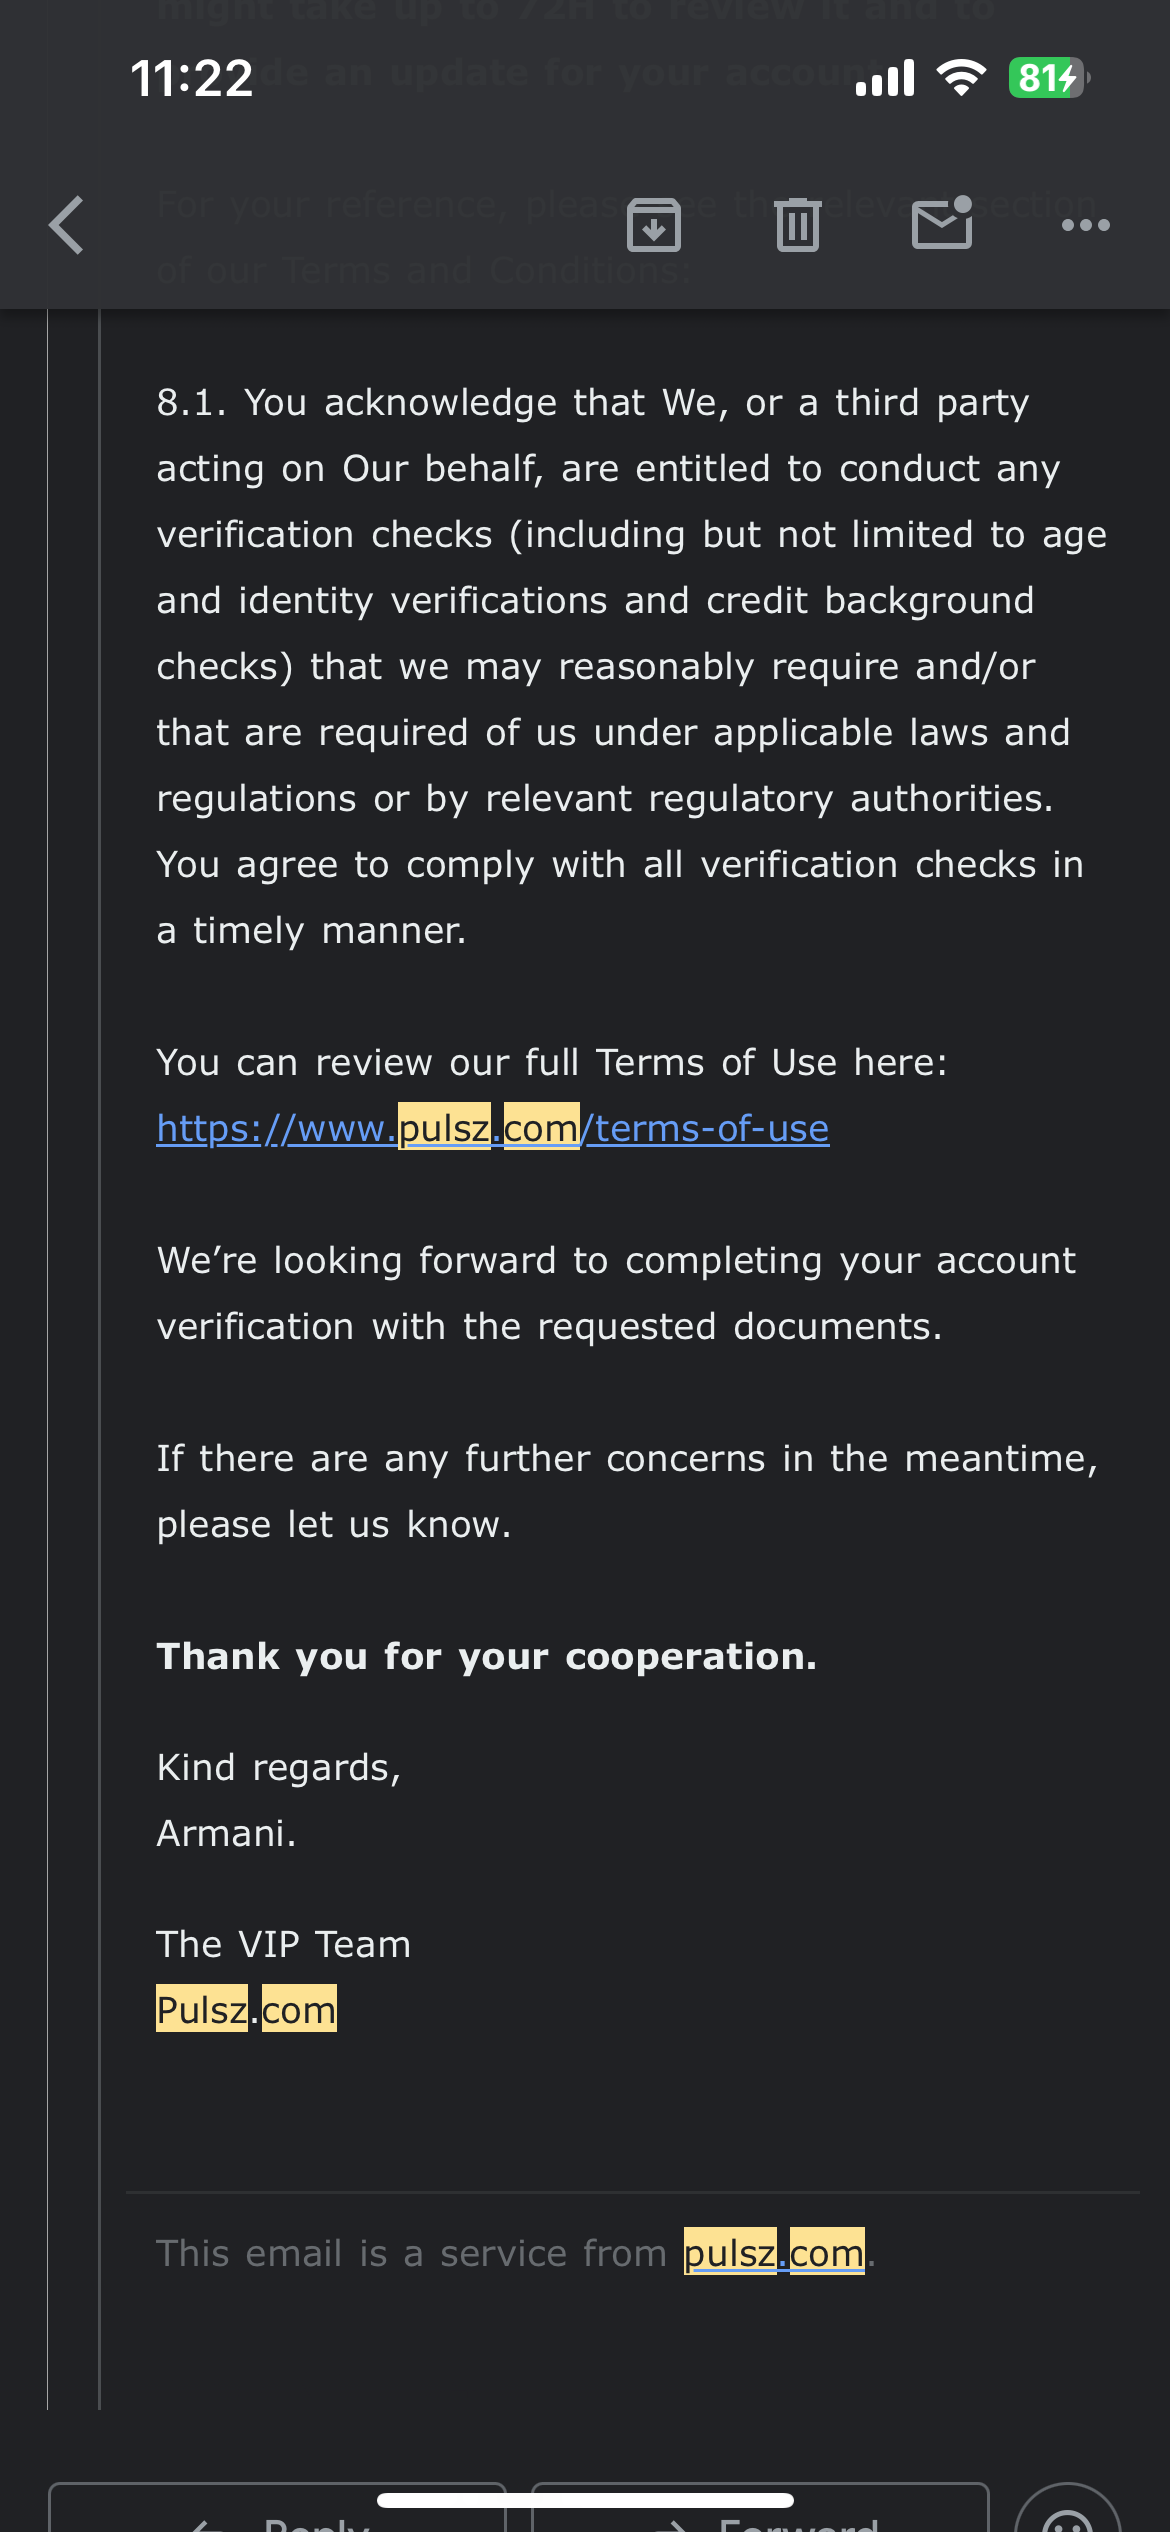
Task: Tap the "Armani." sender name
Action: coord(227,1834)
